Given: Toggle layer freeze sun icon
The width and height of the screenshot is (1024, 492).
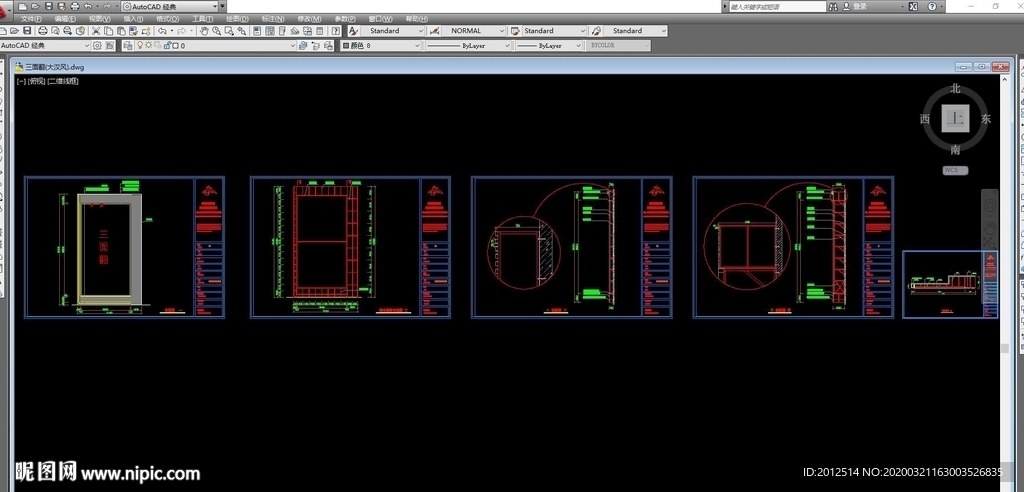Looking at the screenshot, I should [x=148, y=45].
